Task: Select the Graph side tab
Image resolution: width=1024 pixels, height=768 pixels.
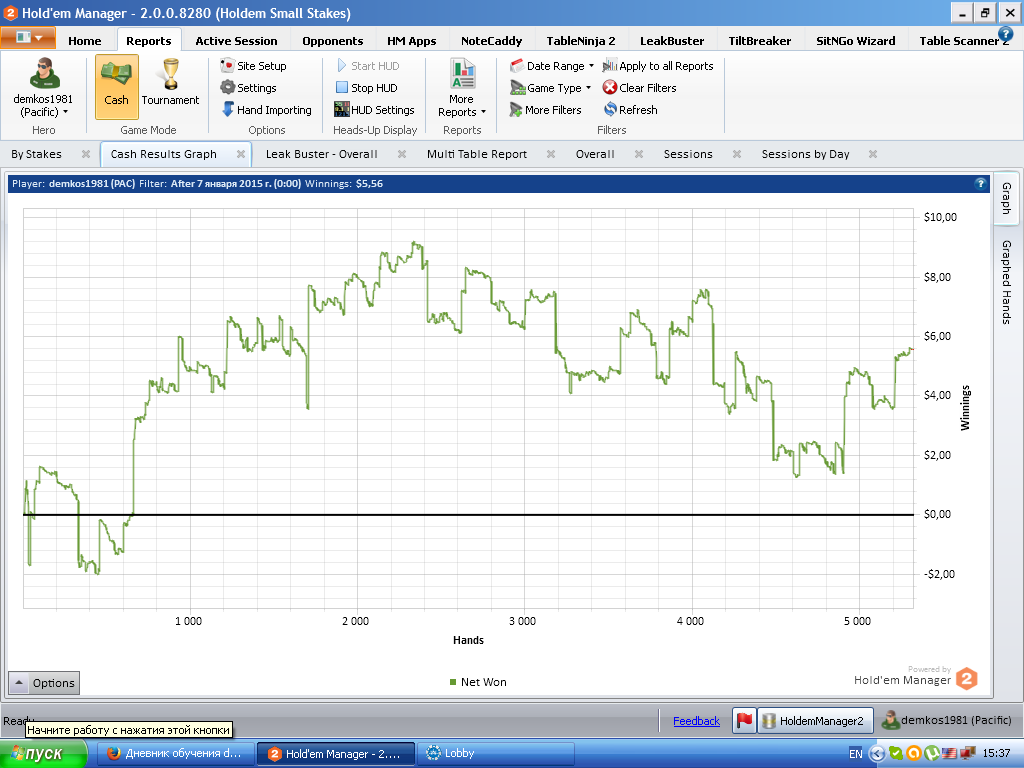Action: pos(1006,198)
